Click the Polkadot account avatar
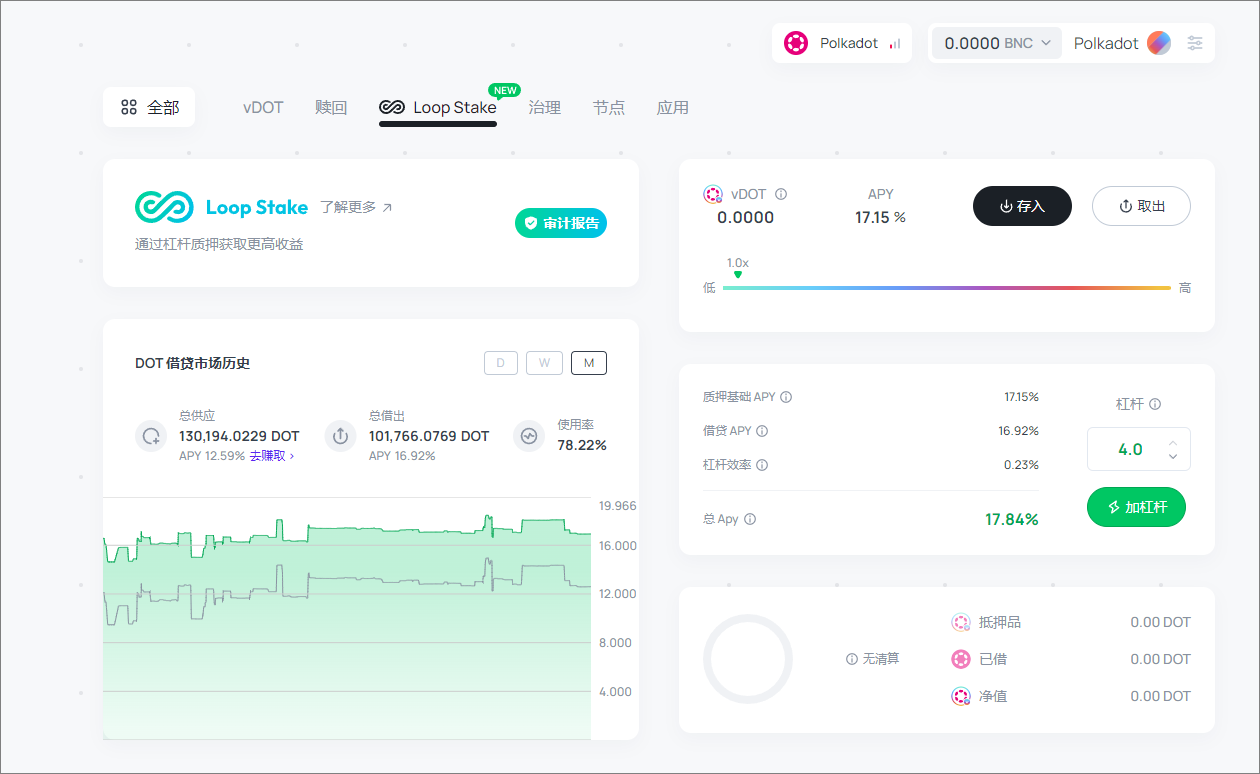Viewport: 1260px width, 774px height. click(x=1159, y=43)
